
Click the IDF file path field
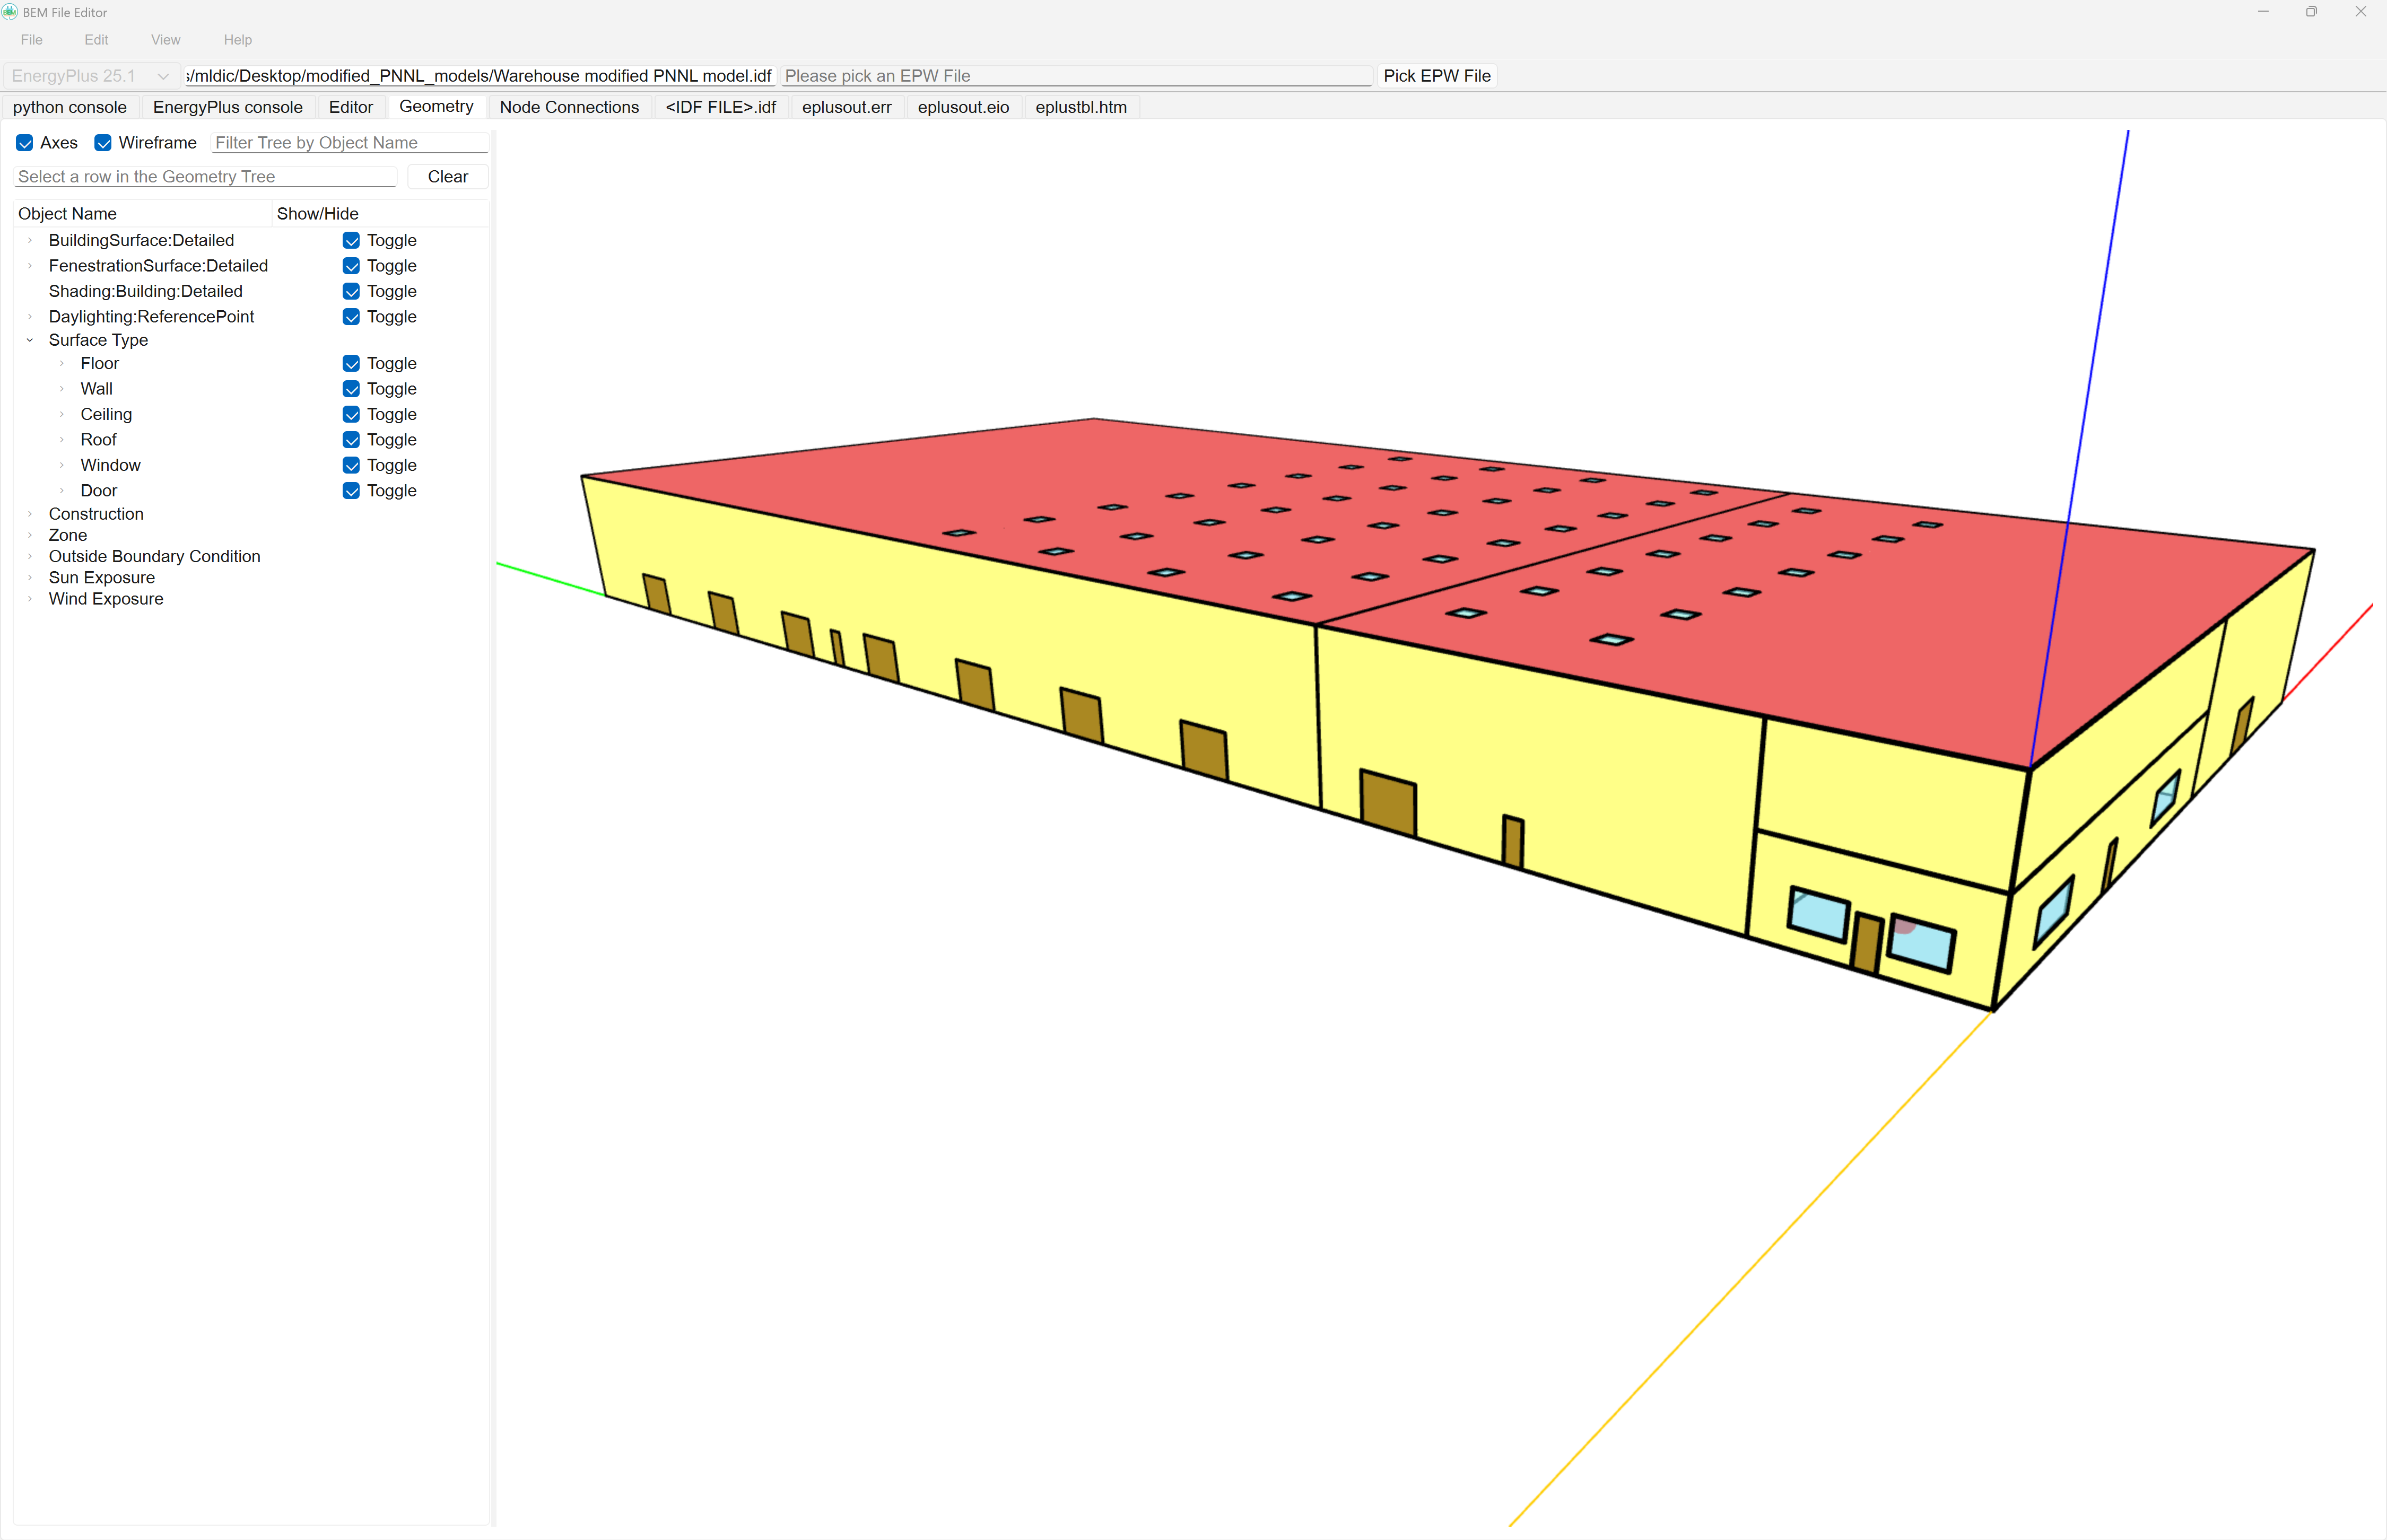(479, 76)
